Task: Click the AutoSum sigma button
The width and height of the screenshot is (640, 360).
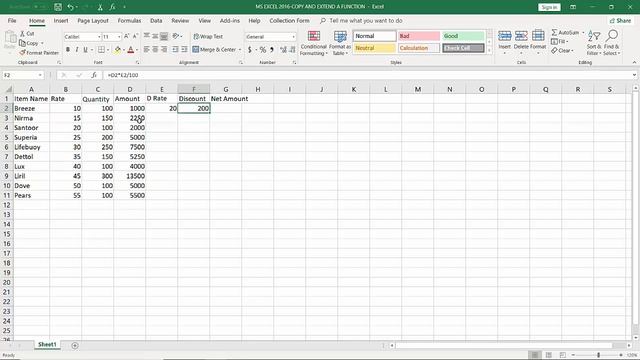Action: [x=565, y=32]
